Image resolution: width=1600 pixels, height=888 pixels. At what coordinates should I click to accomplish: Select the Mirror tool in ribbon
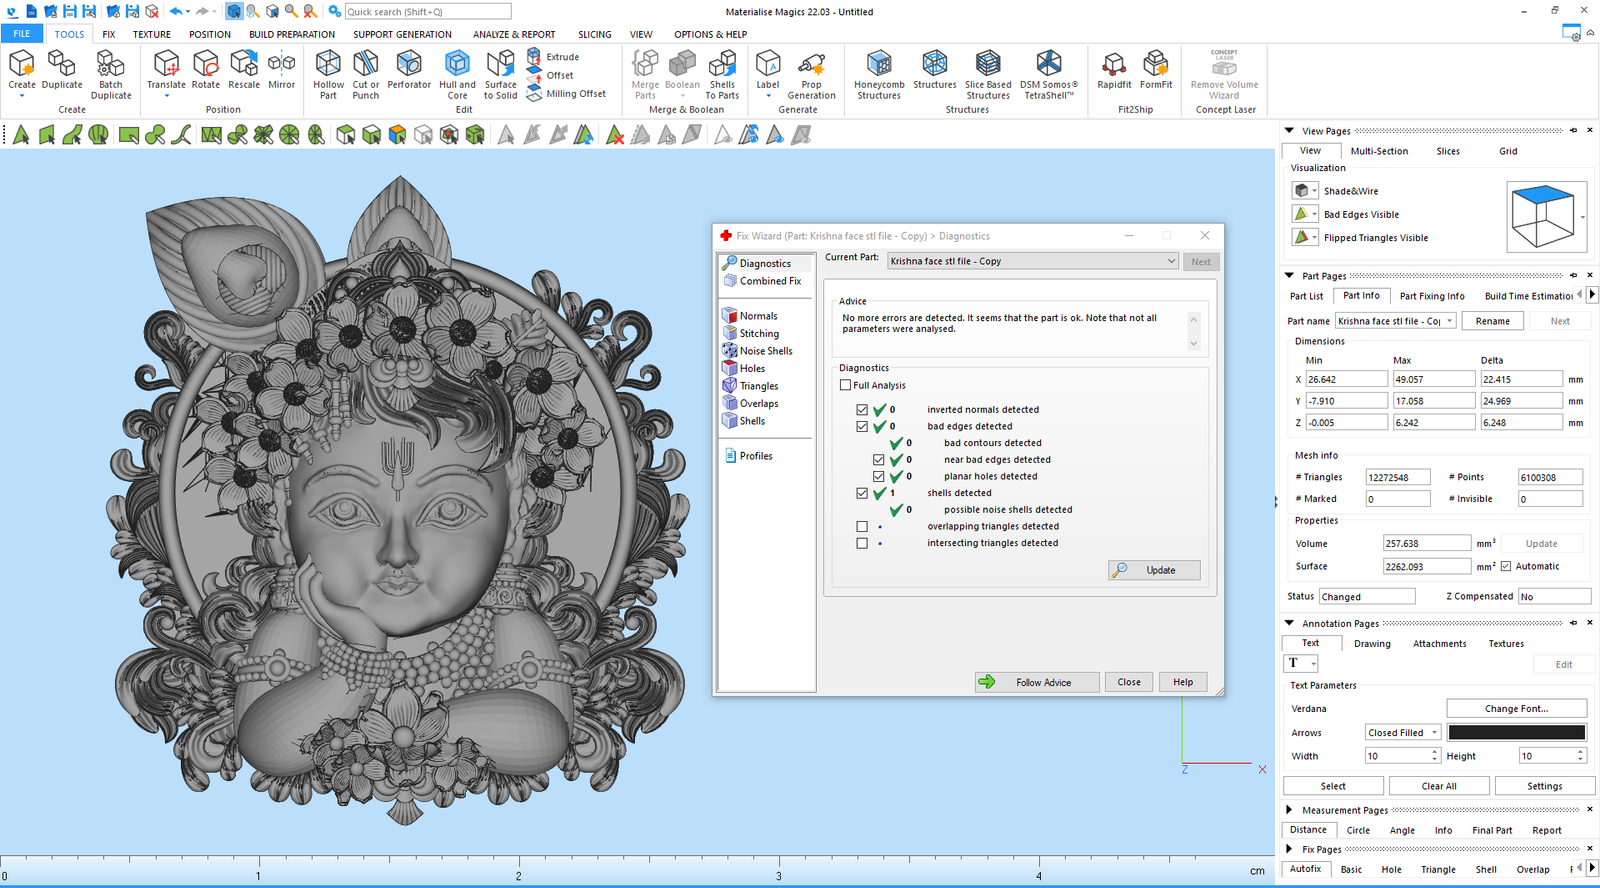point(282,72)
